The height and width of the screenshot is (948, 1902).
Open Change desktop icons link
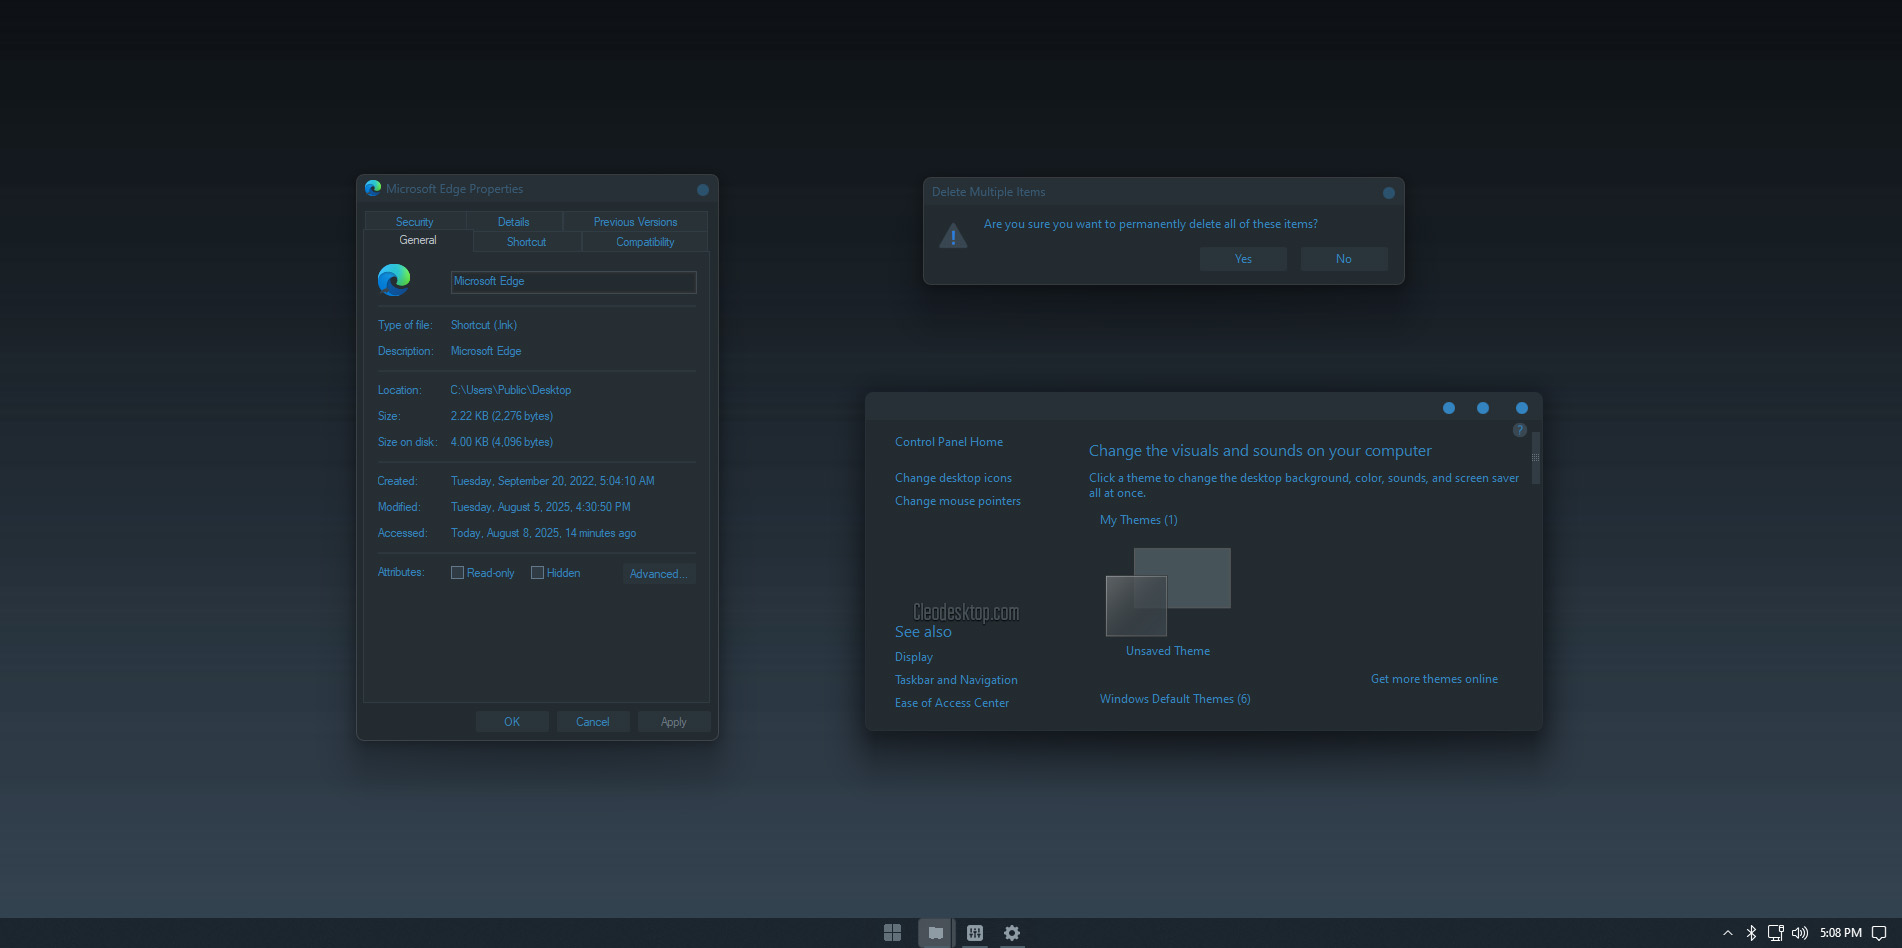click(x=953, y=478)
